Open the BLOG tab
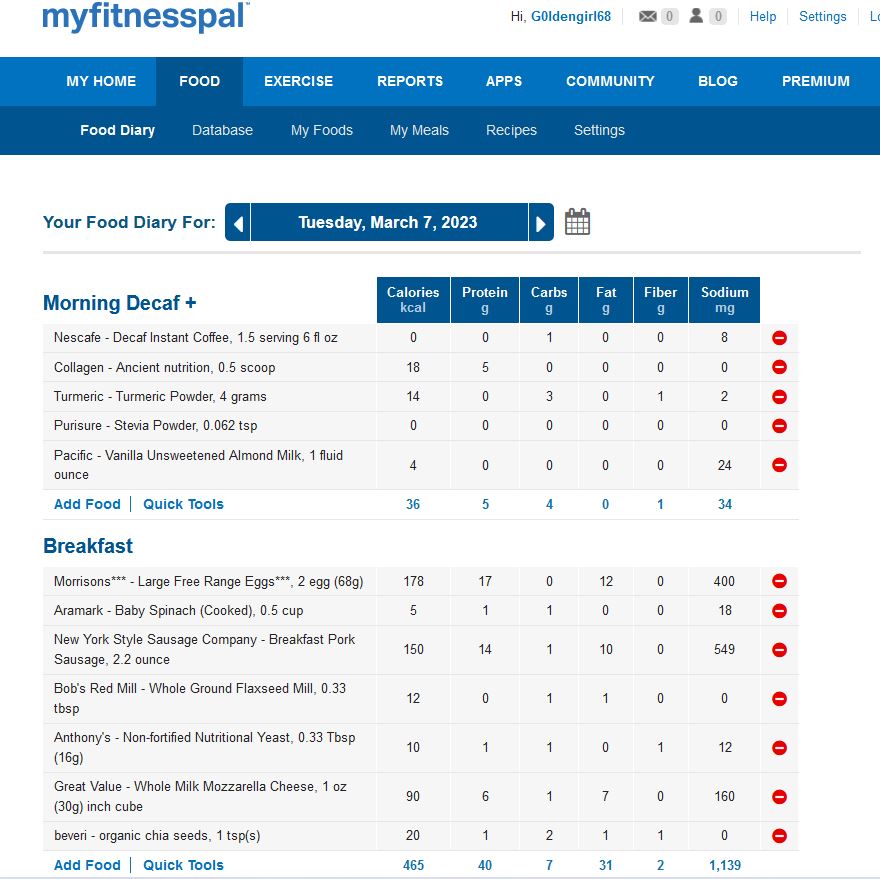This screenshot has width=880, height=879. coord(718,81)
